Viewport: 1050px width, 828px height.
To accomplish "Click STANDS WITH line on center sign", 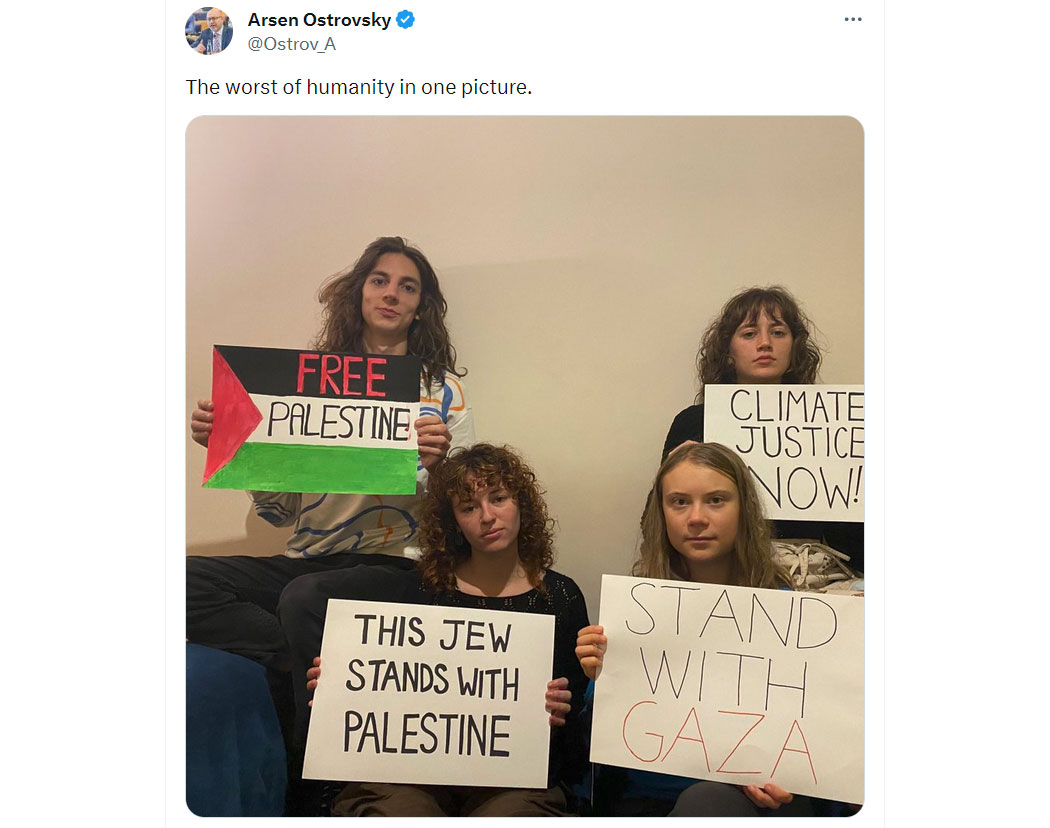I will tap(433, 679).
